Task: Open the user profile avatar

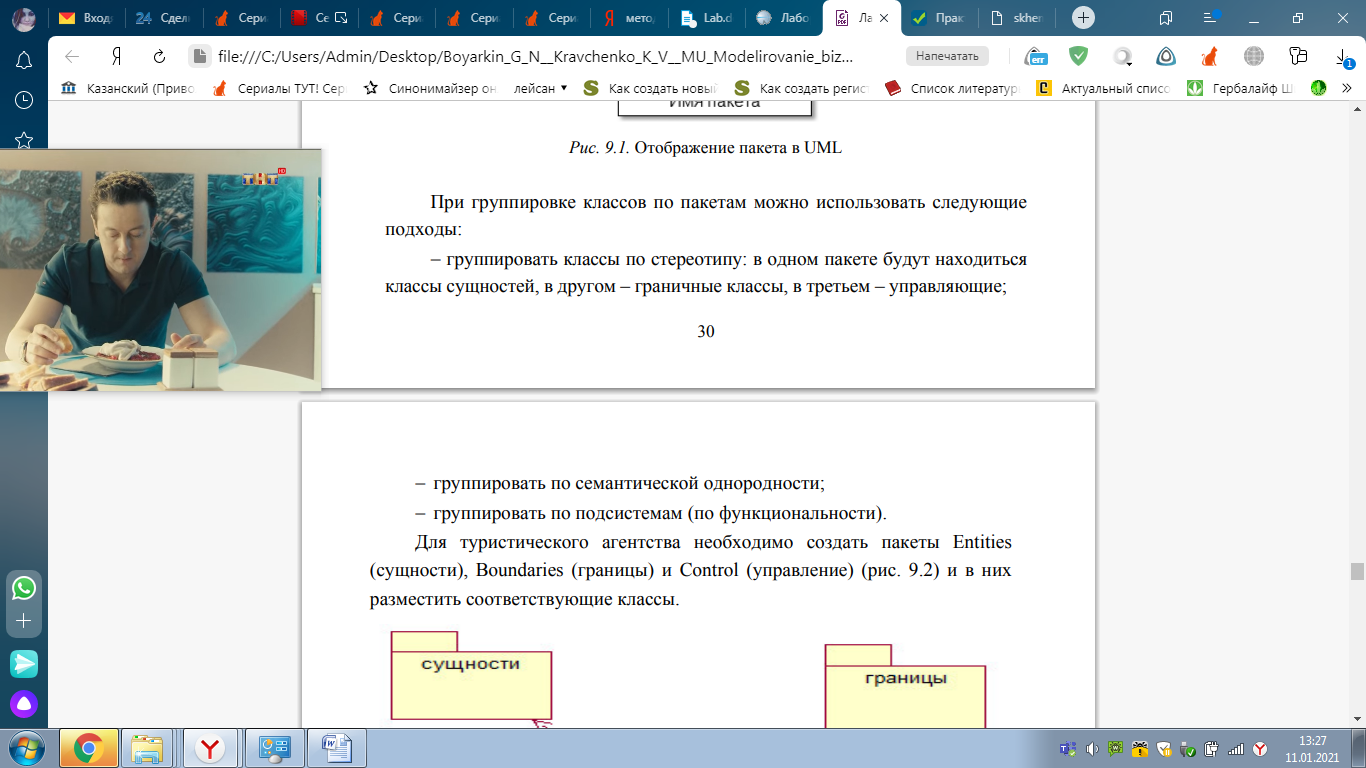Action: click(x=24, y=18)
